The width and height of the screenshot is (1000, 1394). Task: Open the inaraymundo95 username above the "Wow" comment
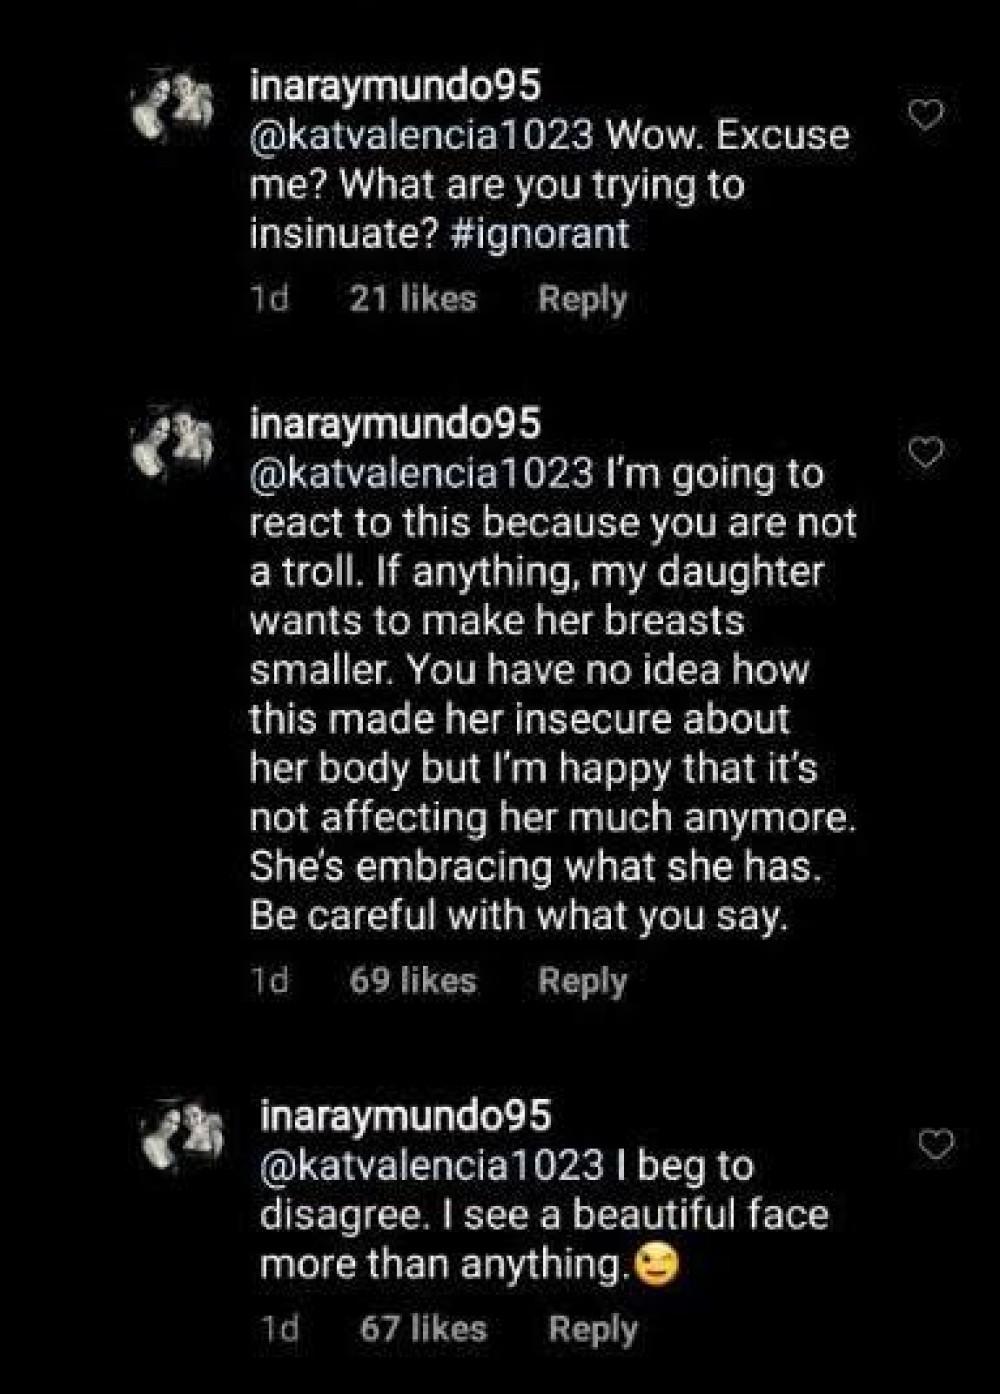[394, 86]
